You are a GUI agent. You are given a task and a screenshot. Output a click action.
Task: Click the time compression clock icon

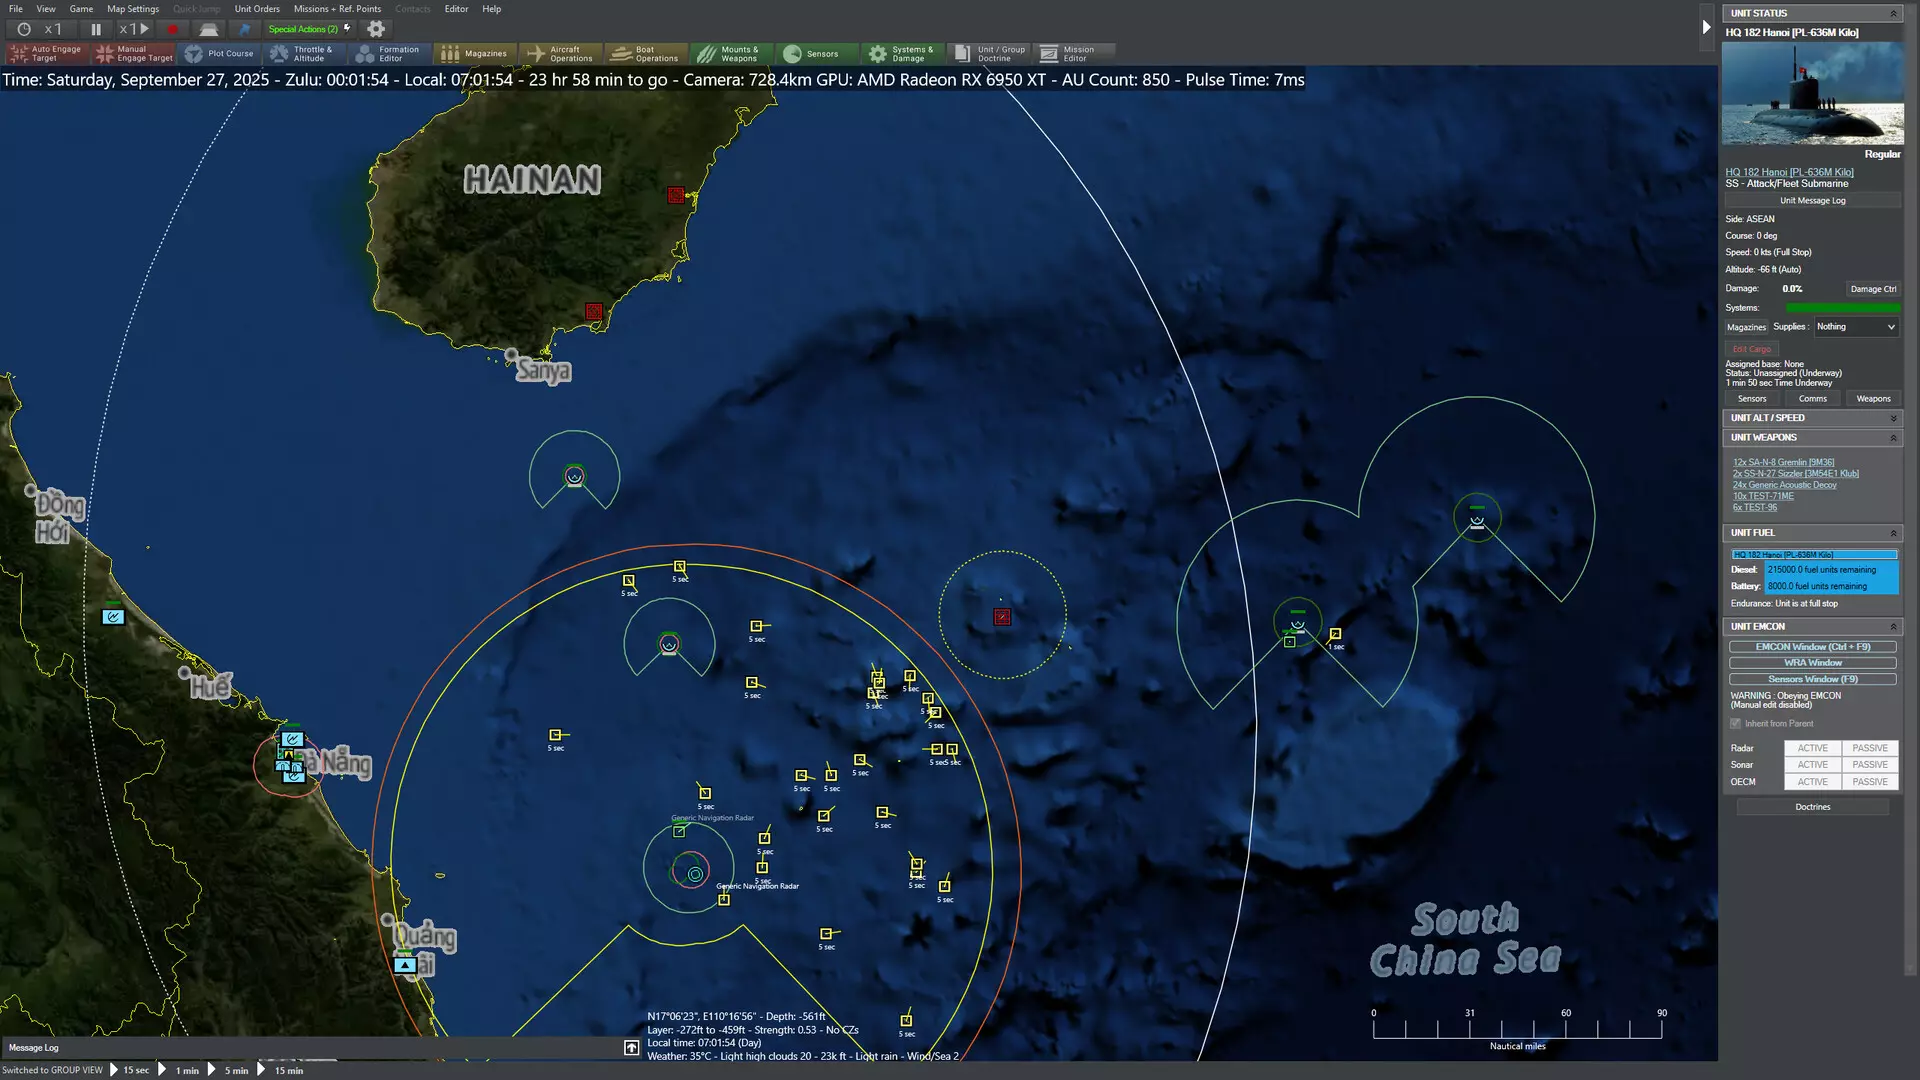(24, 29)
